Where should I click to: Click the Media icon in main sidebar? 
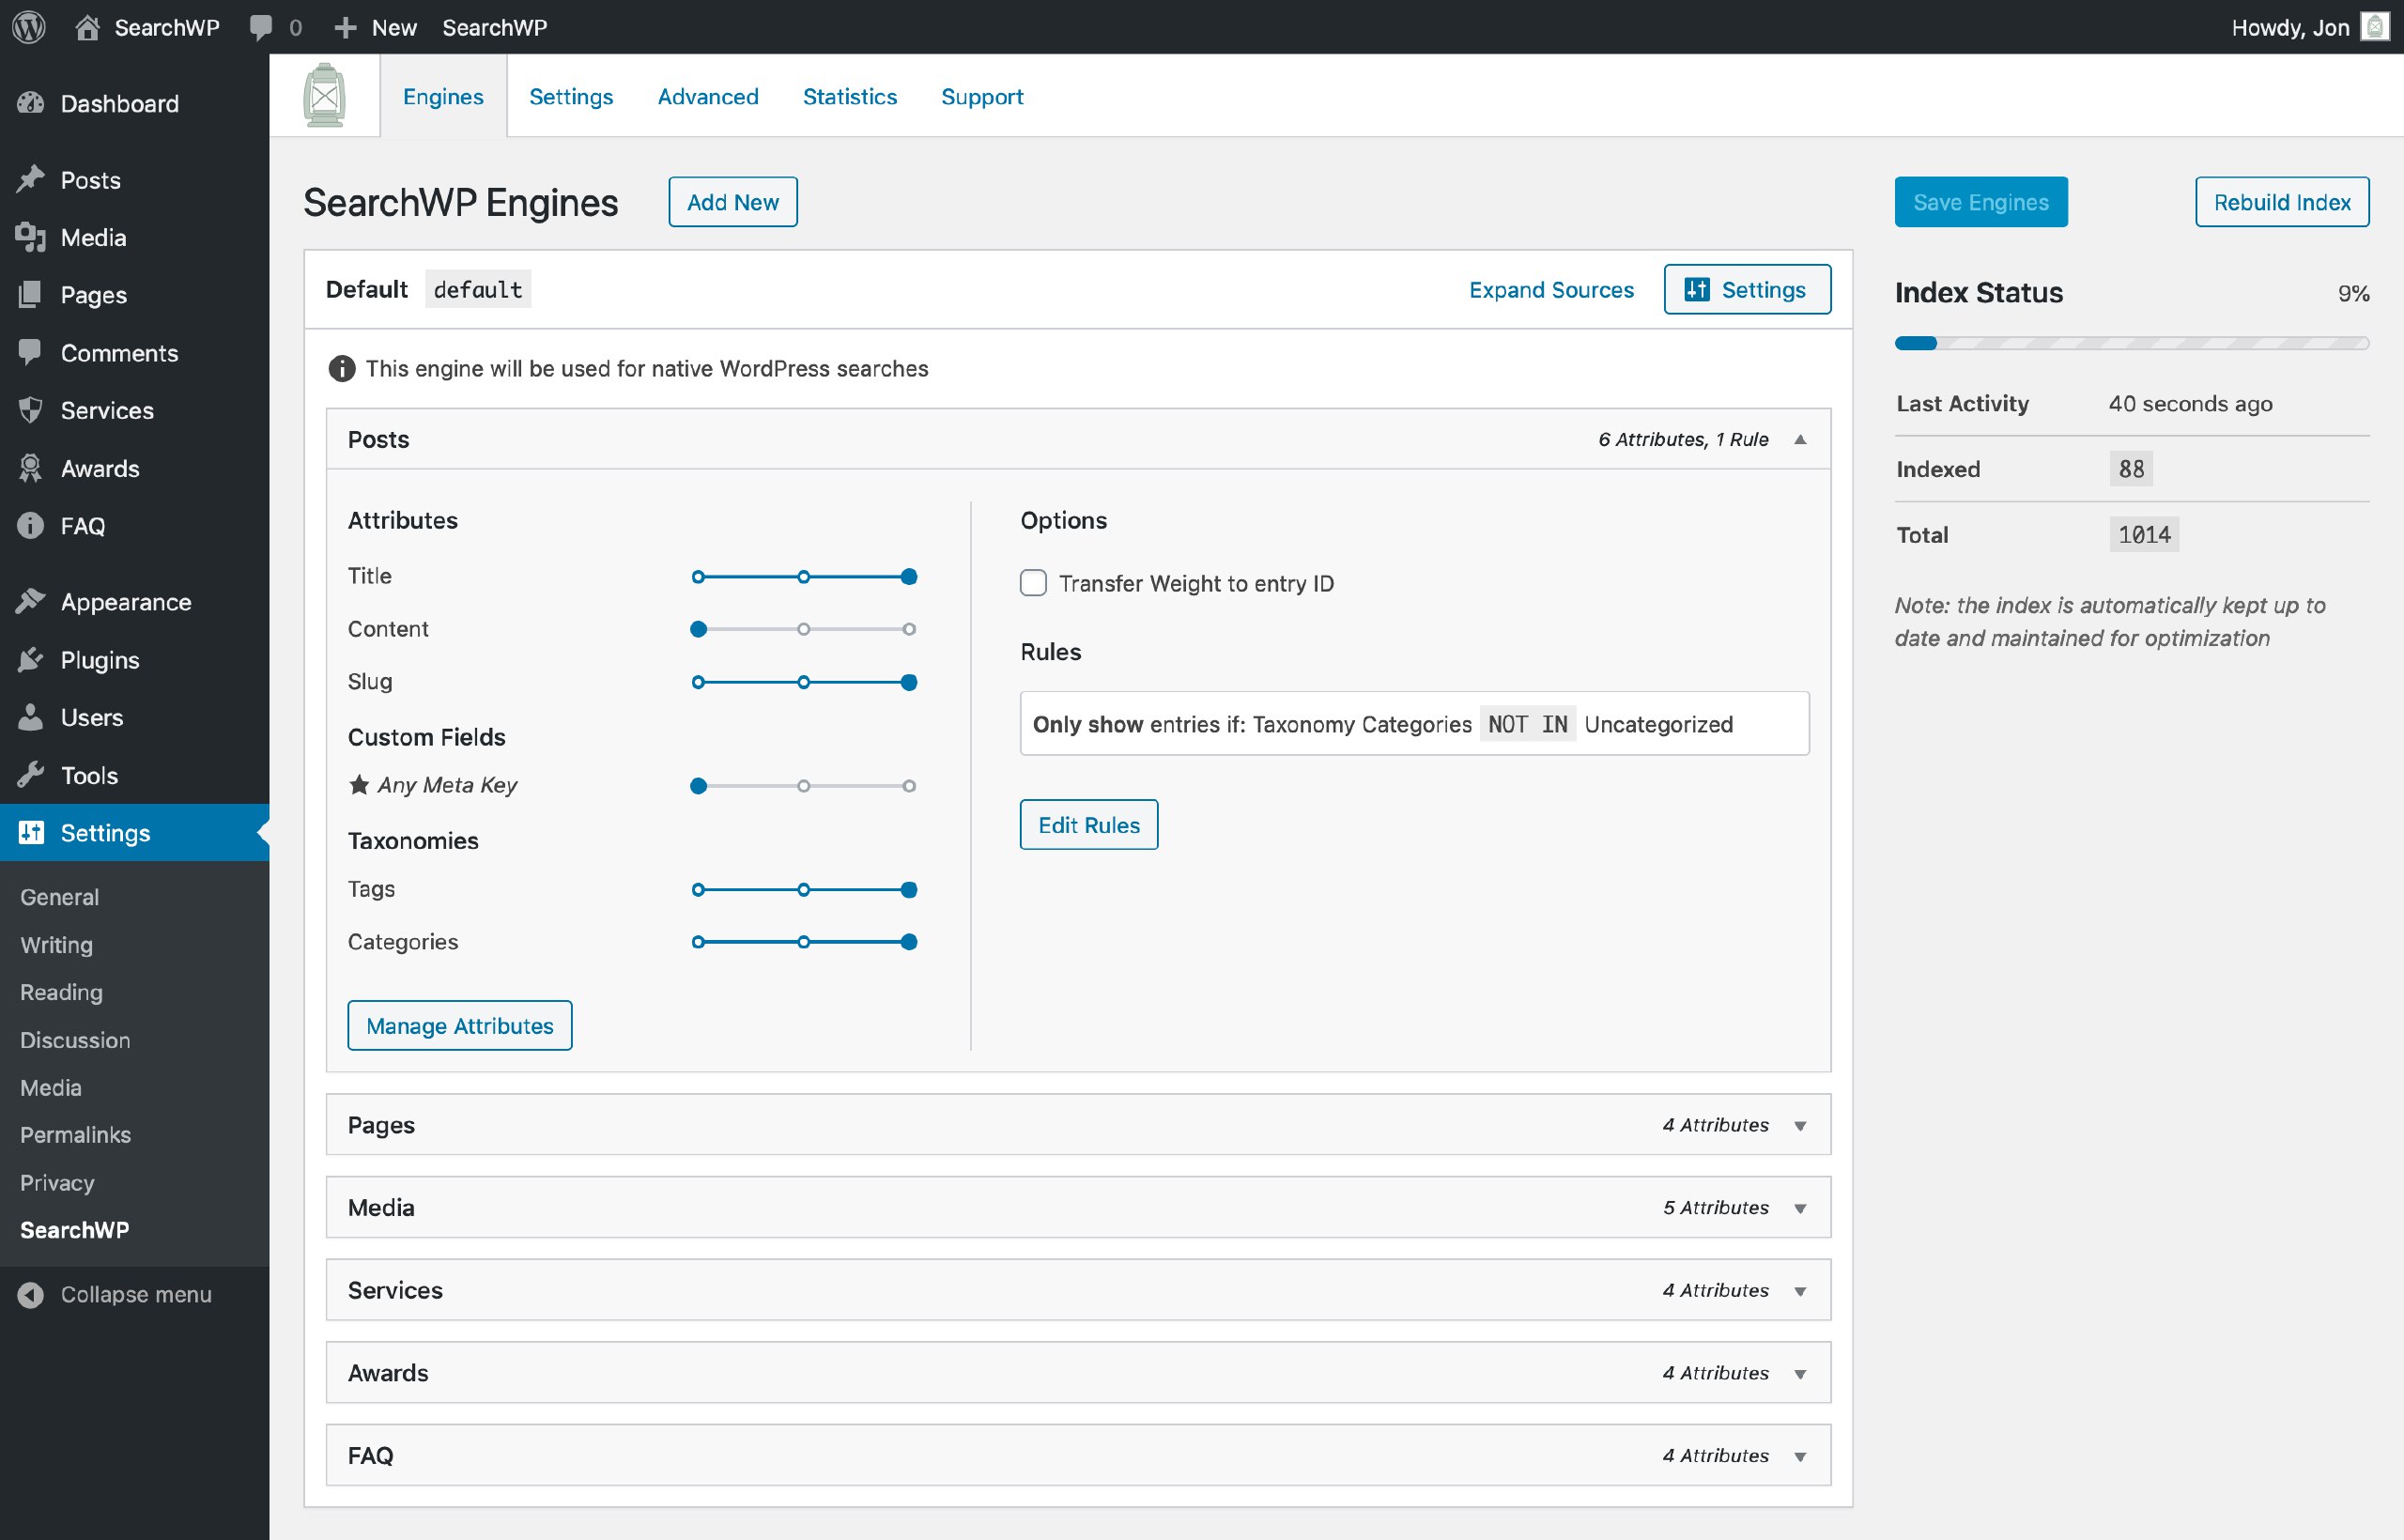point(31,237)
